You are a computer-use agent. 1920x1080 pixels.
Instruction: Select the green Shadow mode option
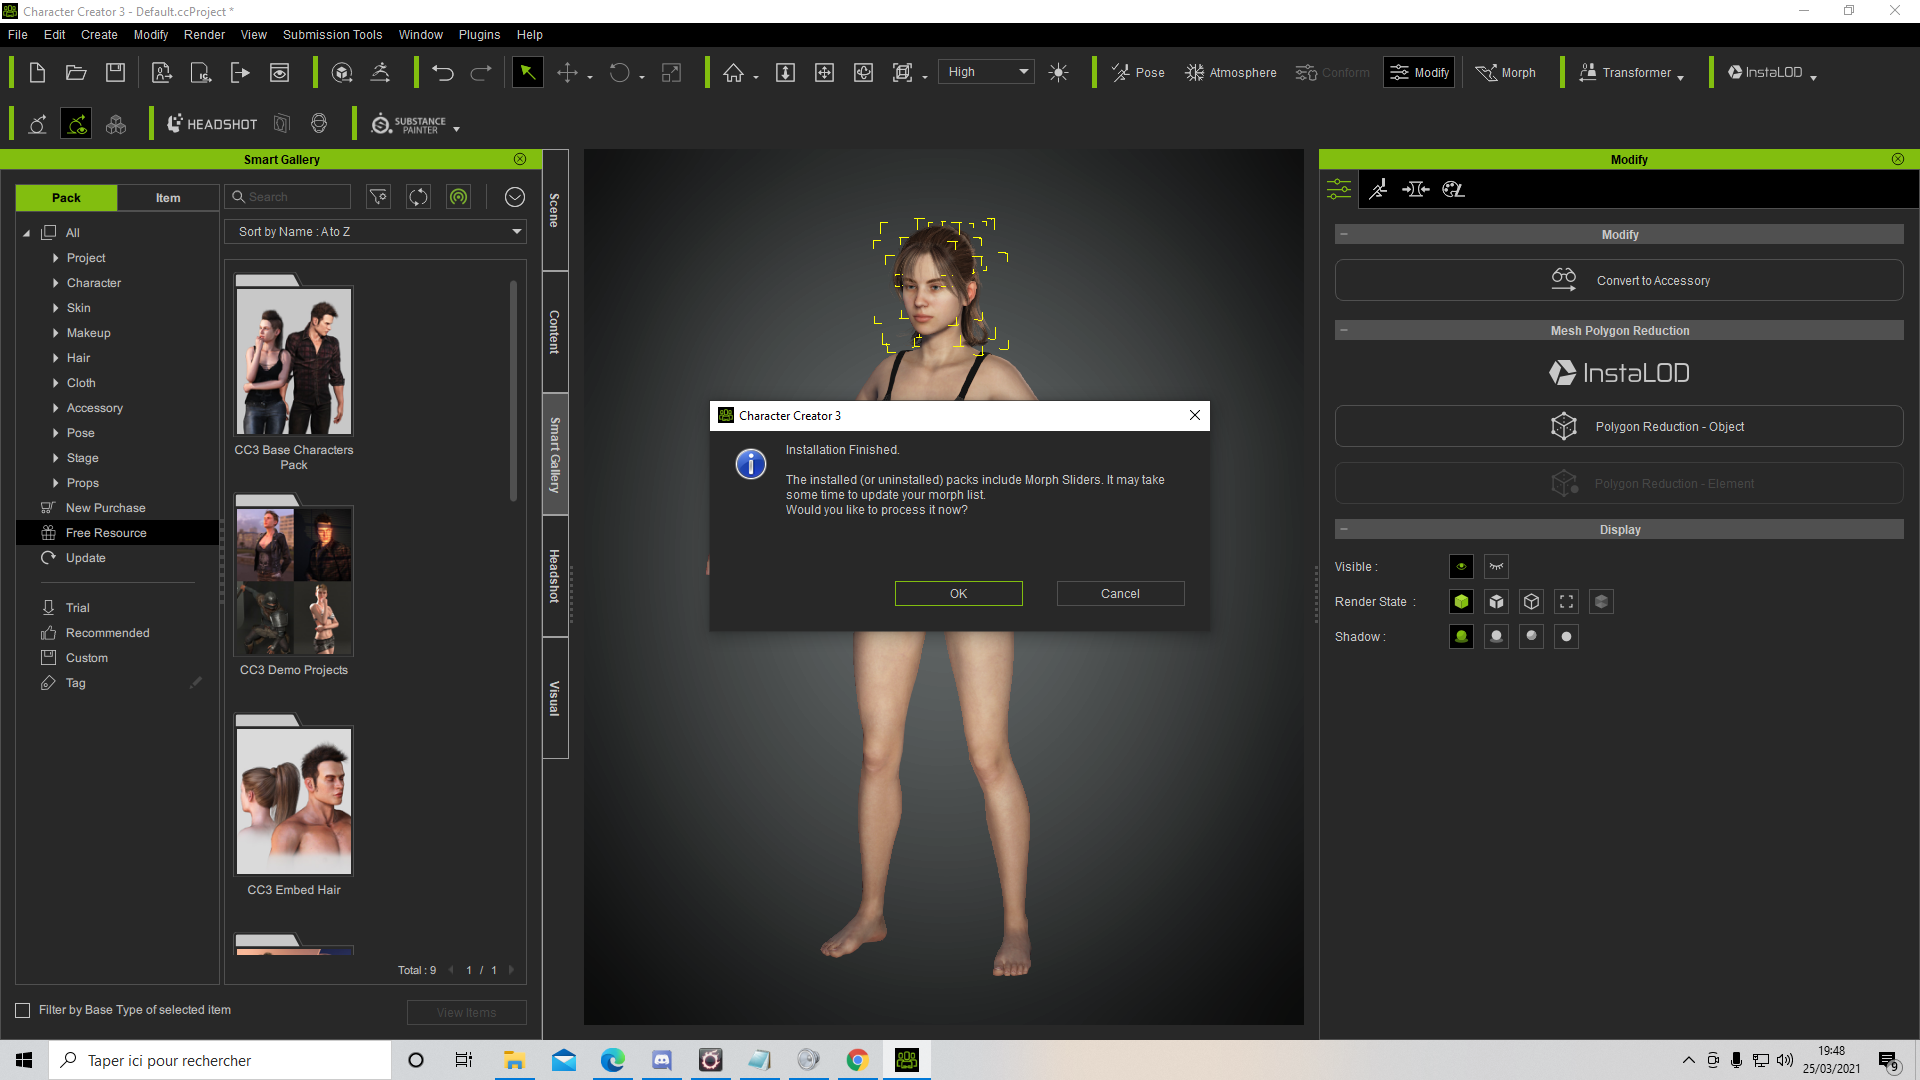click(x=1461, y=637)
